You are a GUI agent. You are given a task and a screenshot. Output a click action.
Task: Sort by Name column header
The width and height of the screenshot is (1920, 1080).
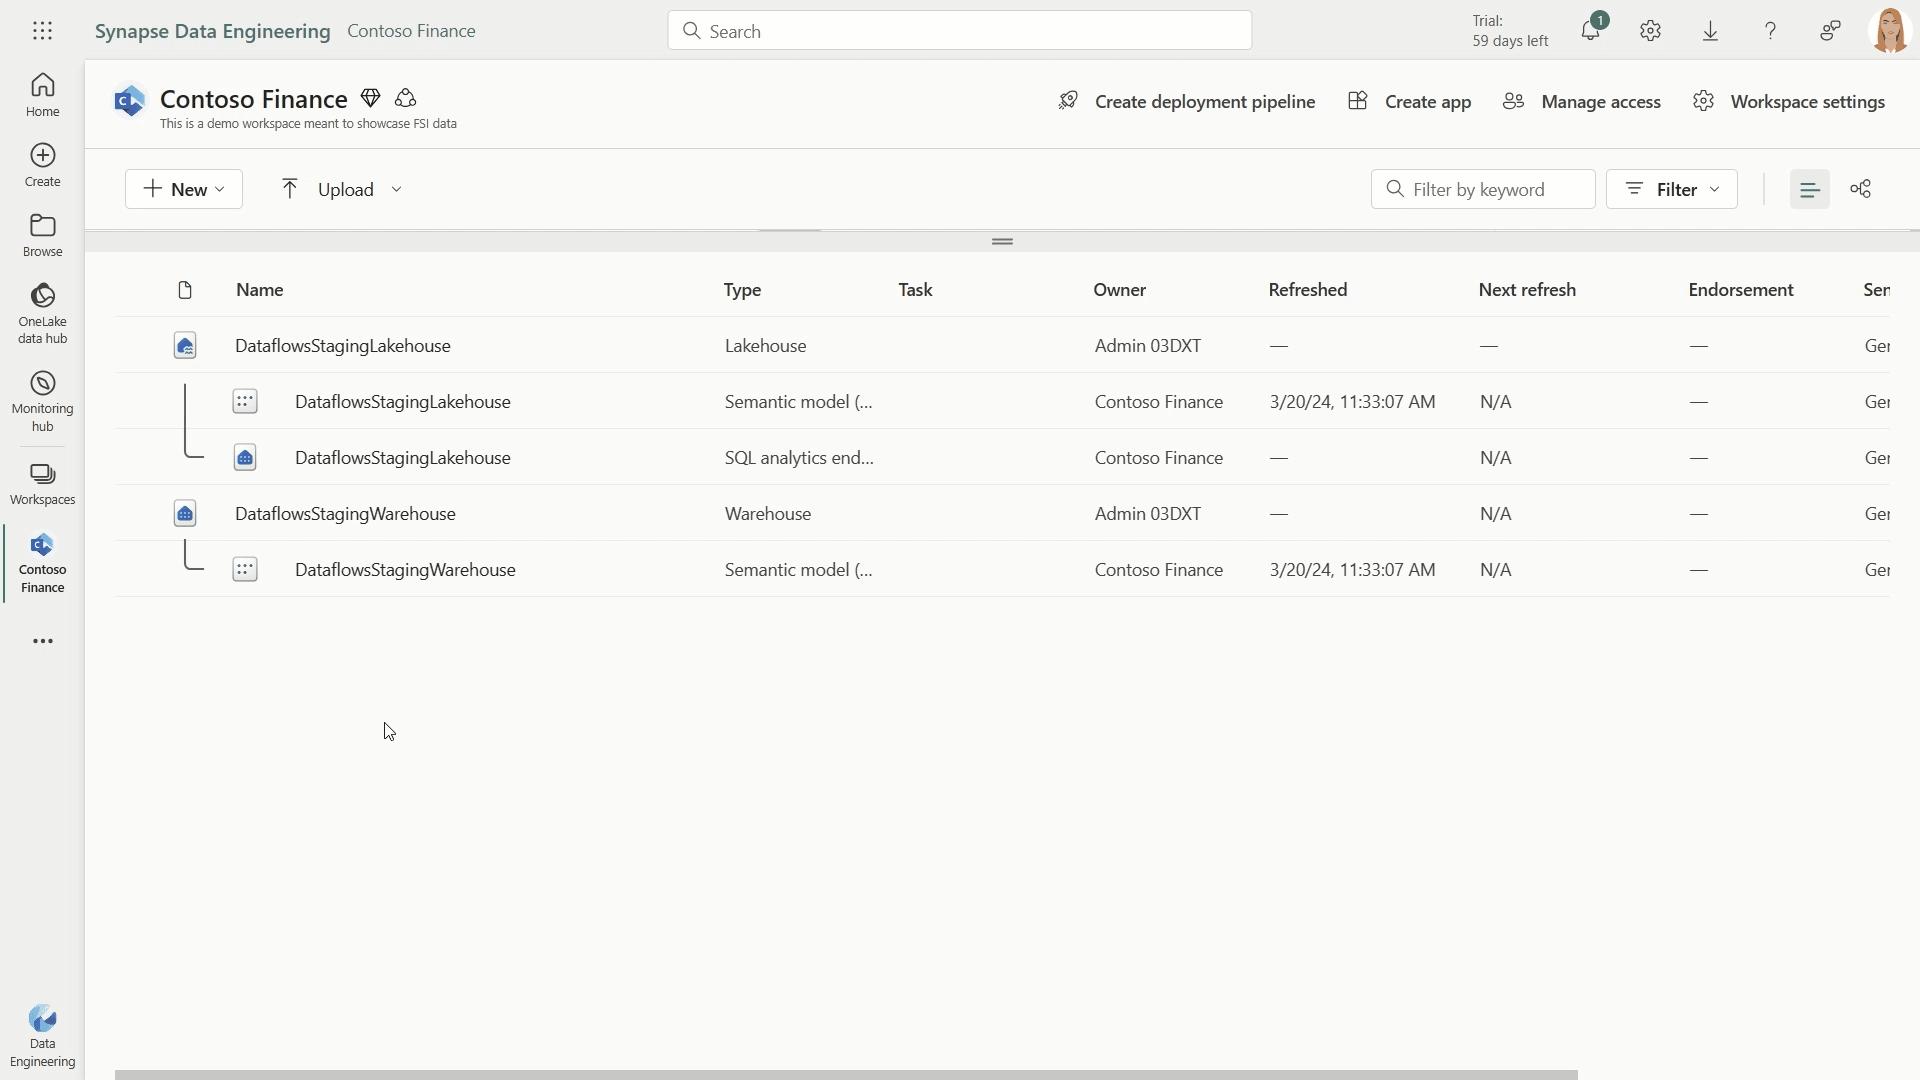coord(260,290)
